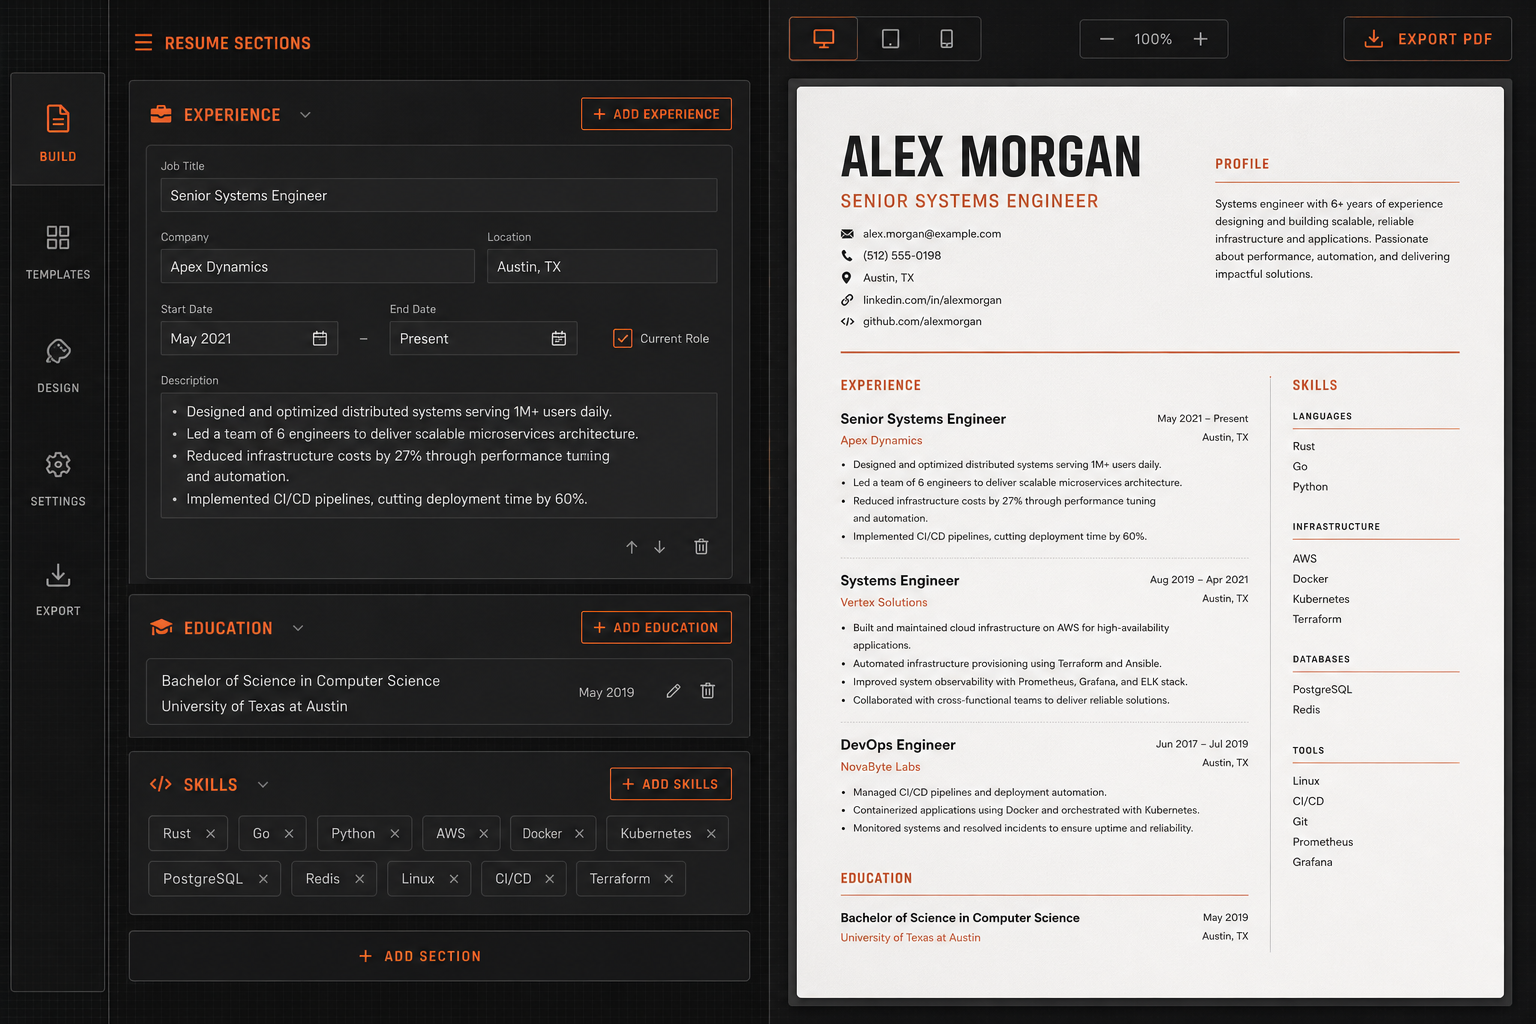Select the Kubernetes skill tag label
Image resolution: width=1536 pixels, height=1024 pixels.
pyautogui.click(x=655, y=833)
